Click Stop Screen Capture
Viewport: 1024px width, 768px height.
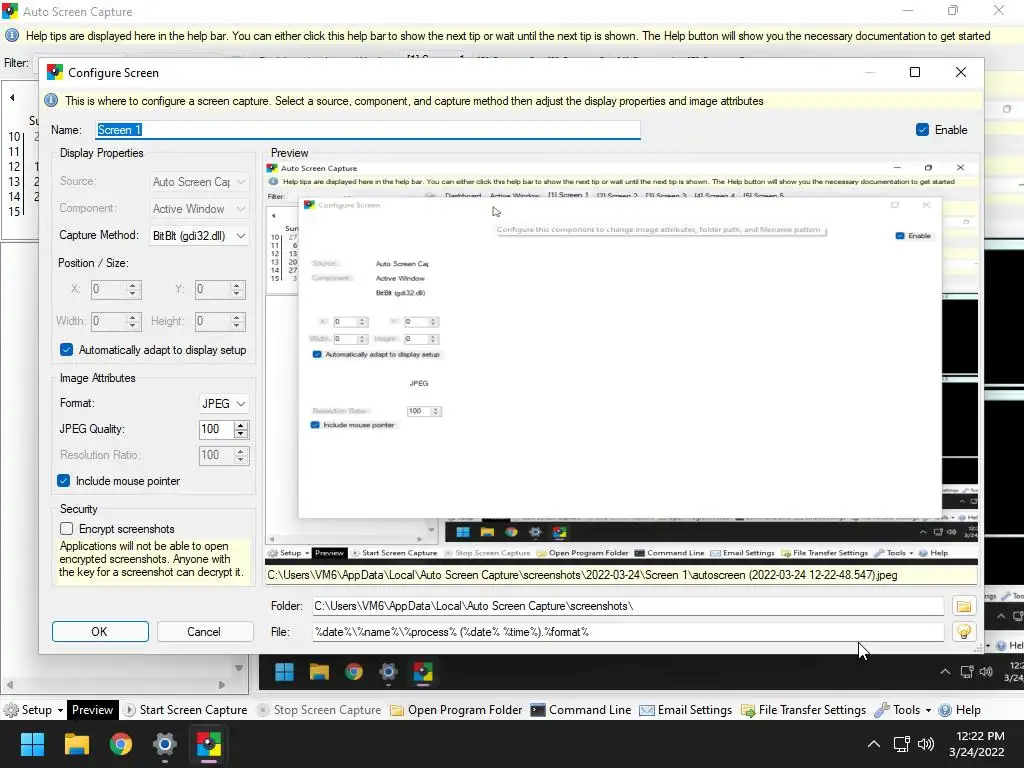pyautogui.click(x=319, y=710)
